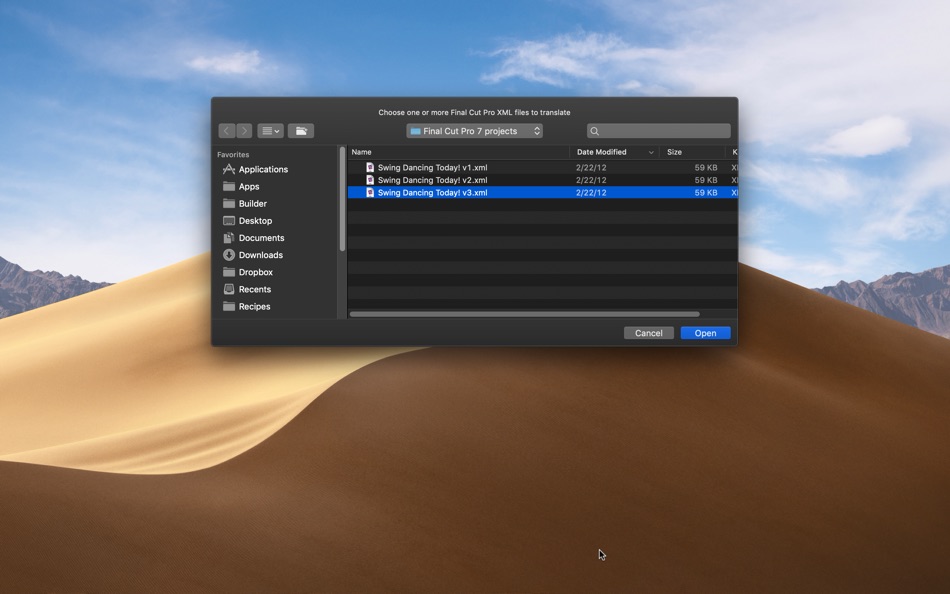Image resolution: width=950 pixels, height=594 pixels.
Task: Click the Recipes folder icon
Action: 229,306
